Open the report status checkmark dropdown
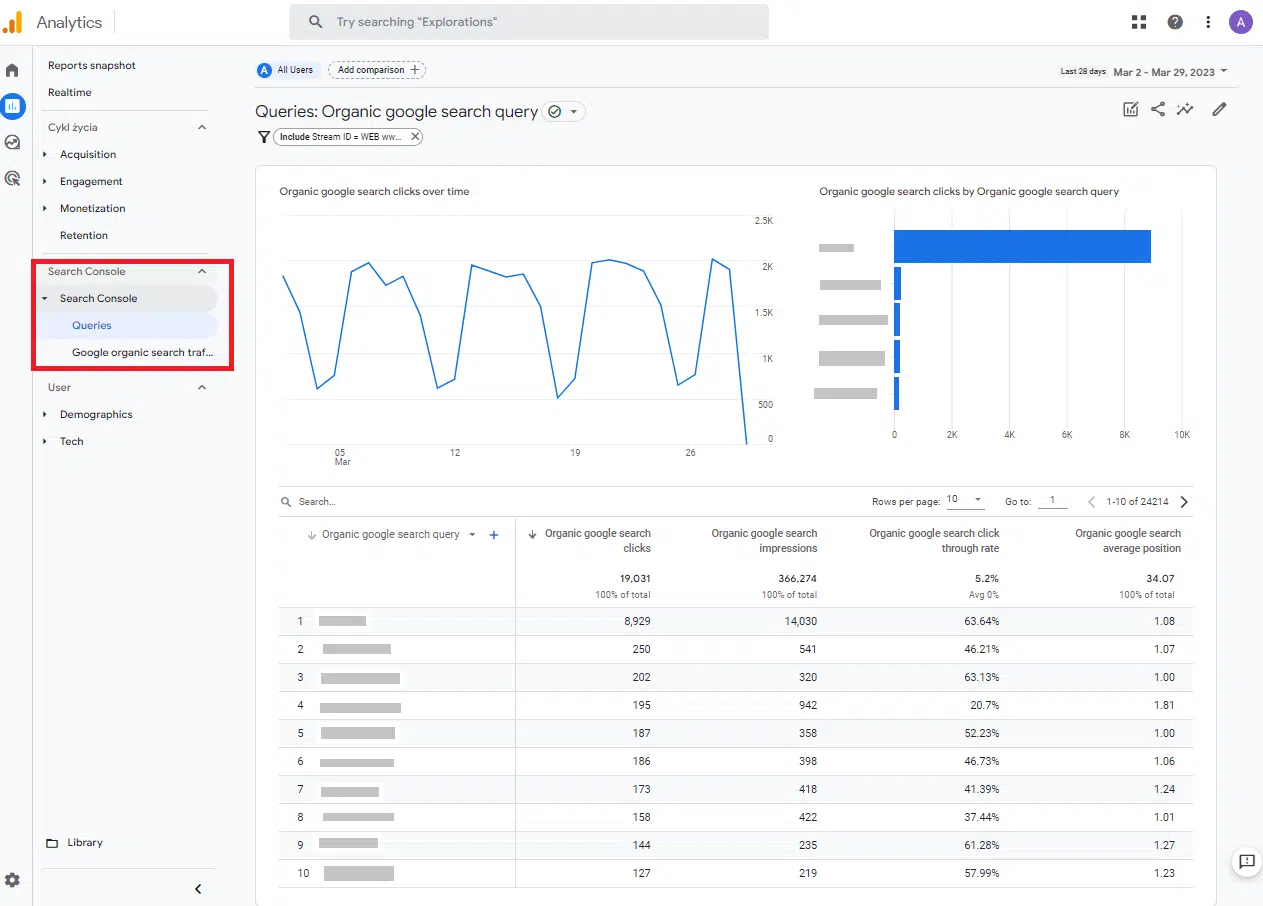Screen dimensions: 1263x906 (x=563, y=112)
